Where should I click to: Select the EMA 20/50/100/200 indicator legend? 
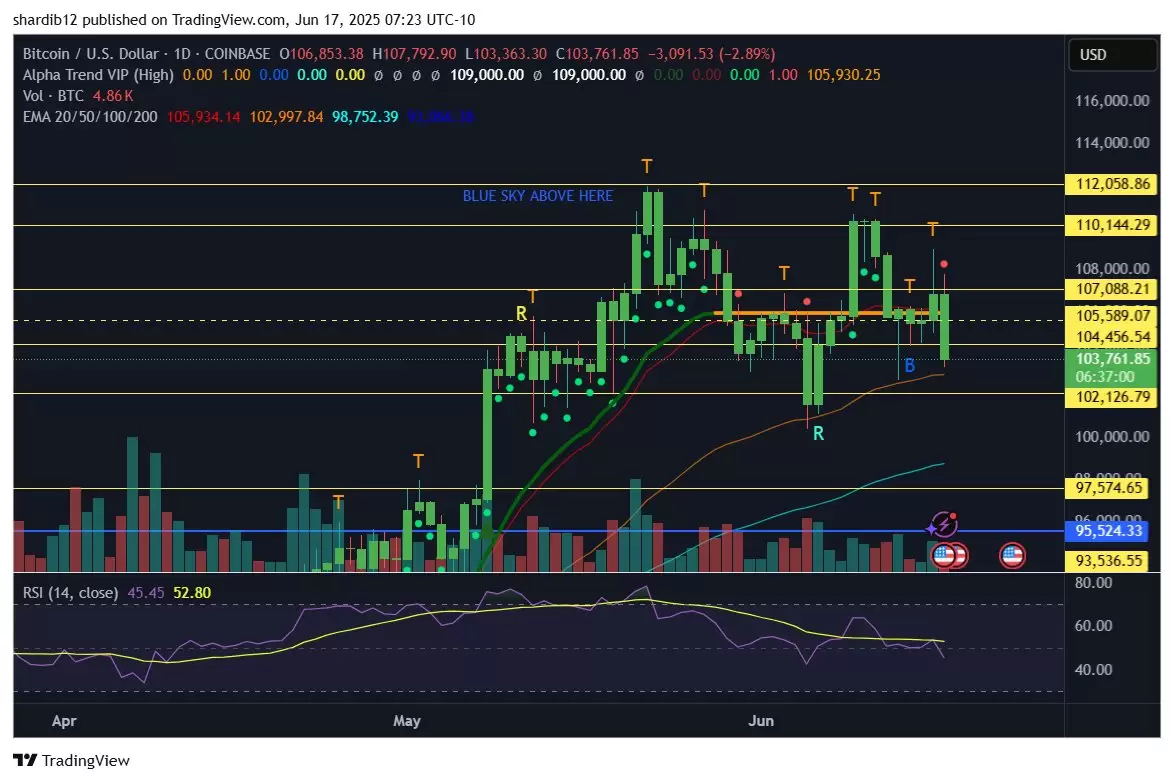tap(90, 117)
